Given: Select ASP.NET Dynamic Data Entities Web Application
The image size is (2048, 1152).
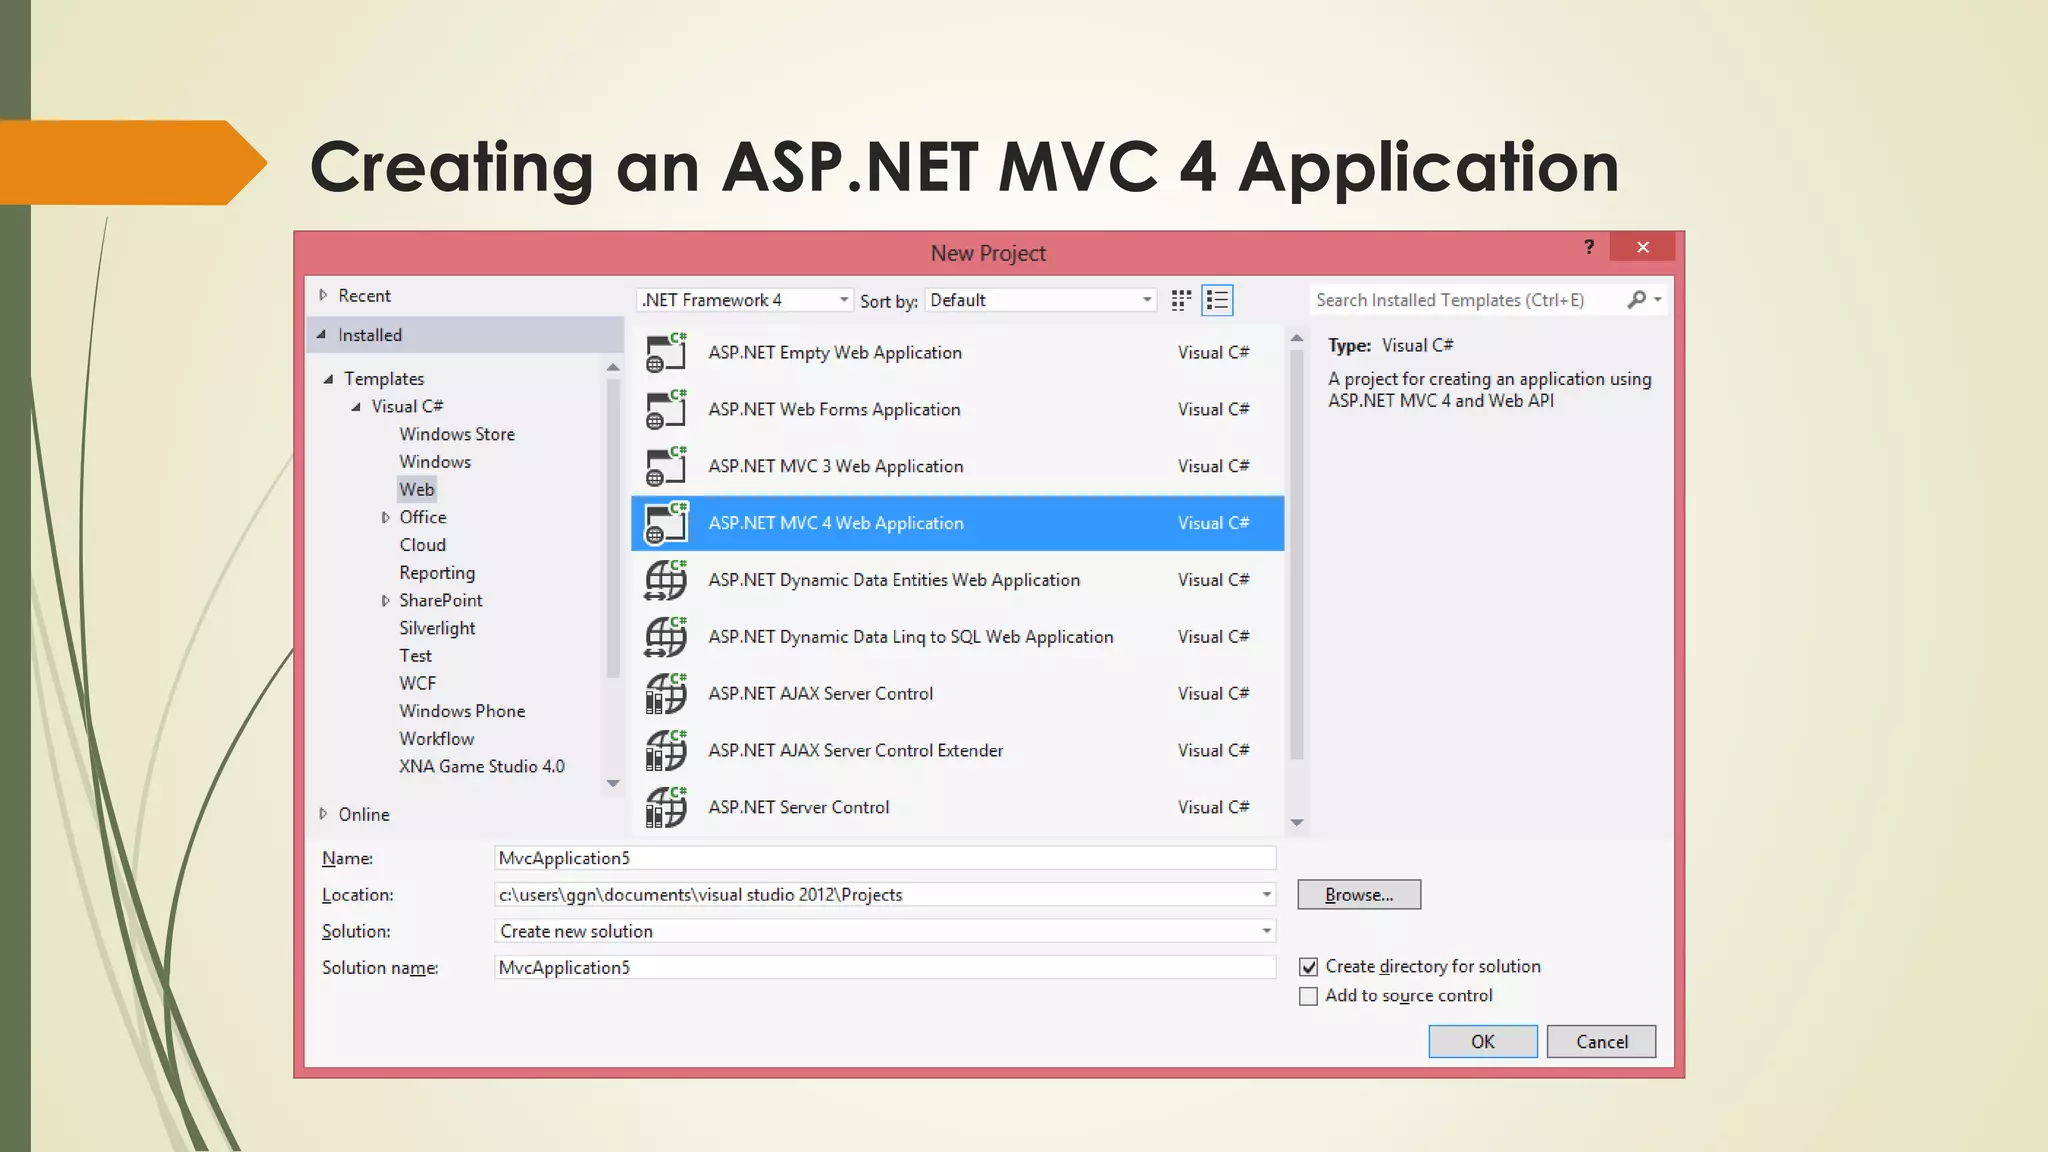Looking at the screenshot, I should (957, 580).
